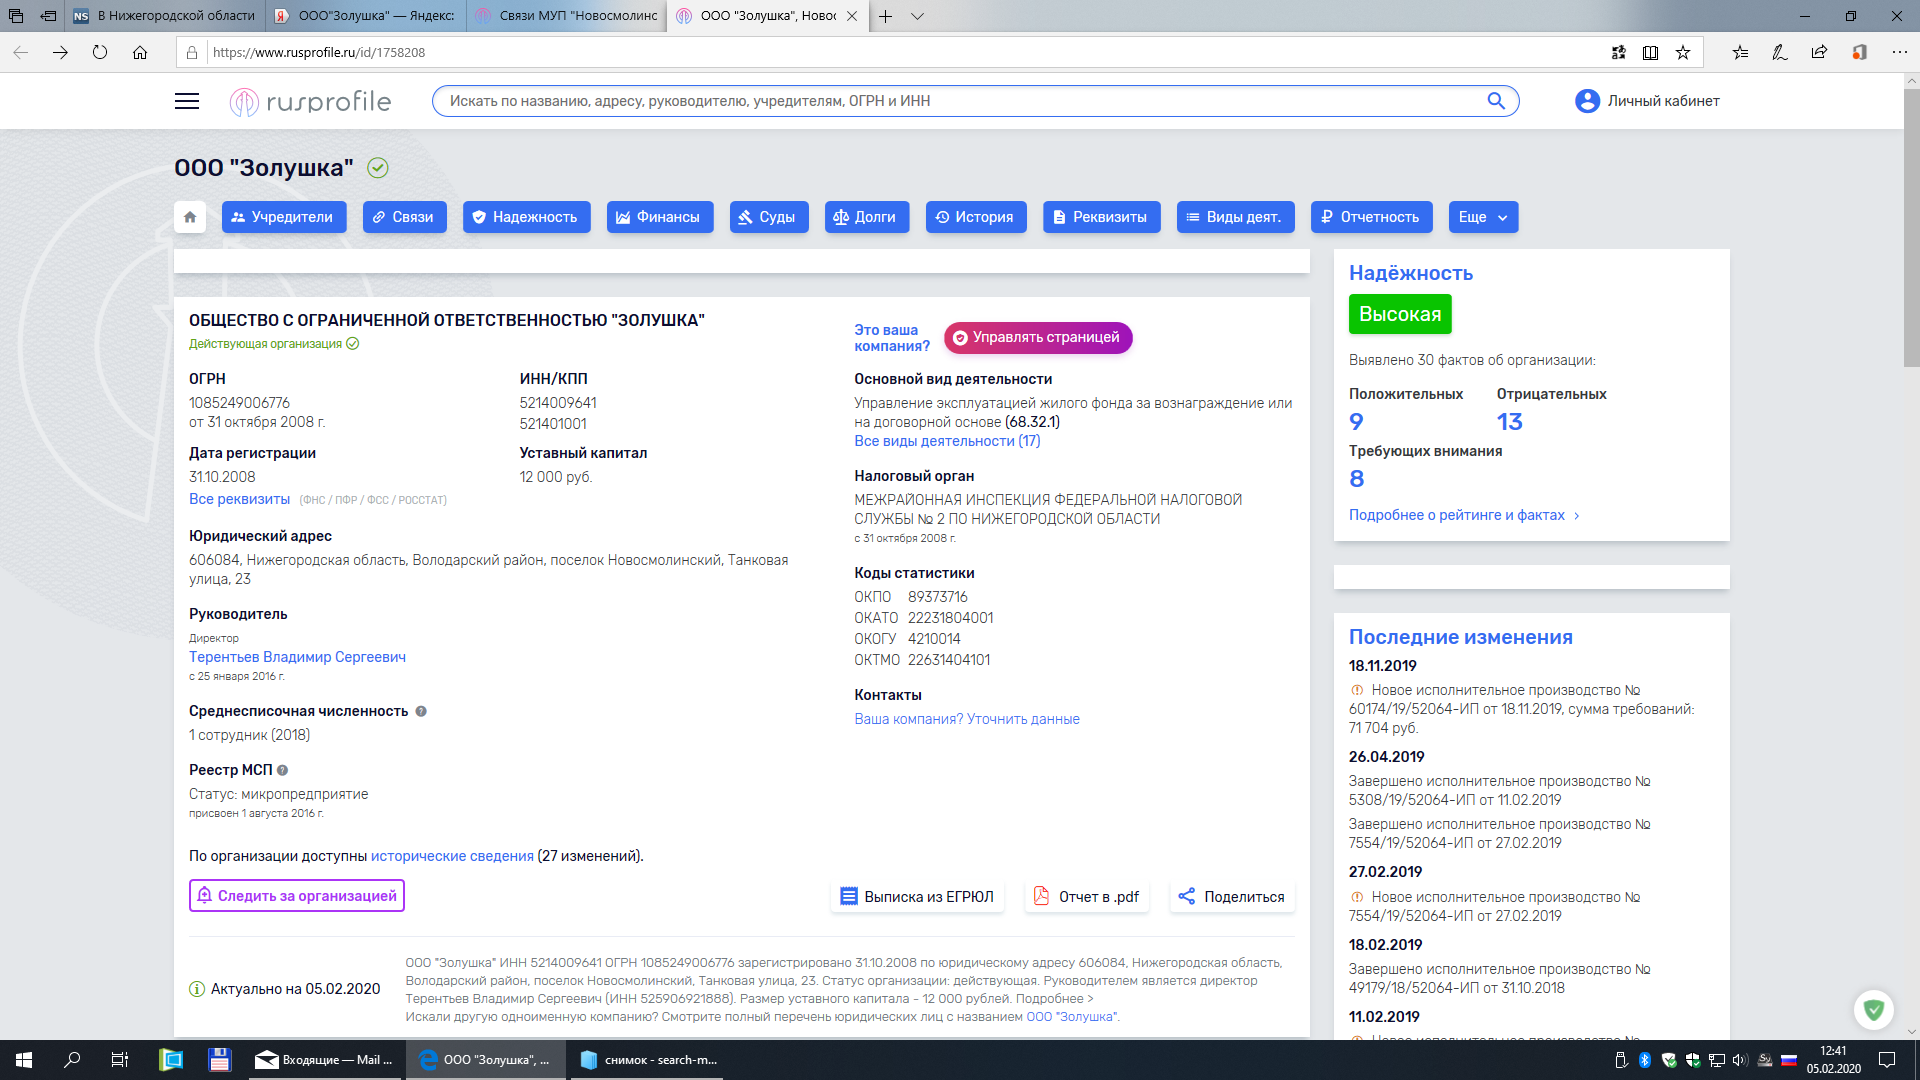Viewport: 1920px width, 1080px height.
Task: Switch to ООО Золушка Яндекс browser tab
Action: [366, 16]
